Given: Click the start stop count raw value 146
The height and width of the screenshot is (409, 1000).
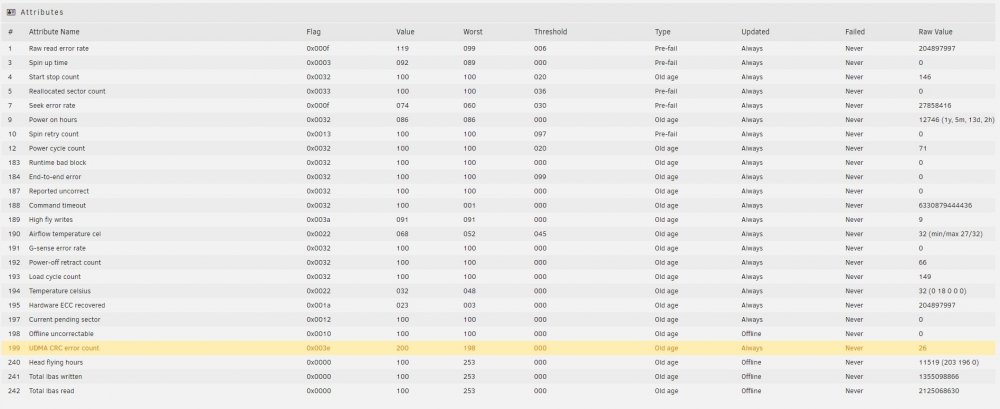Looking at the screenshot, I should click(x=925, y=77).
